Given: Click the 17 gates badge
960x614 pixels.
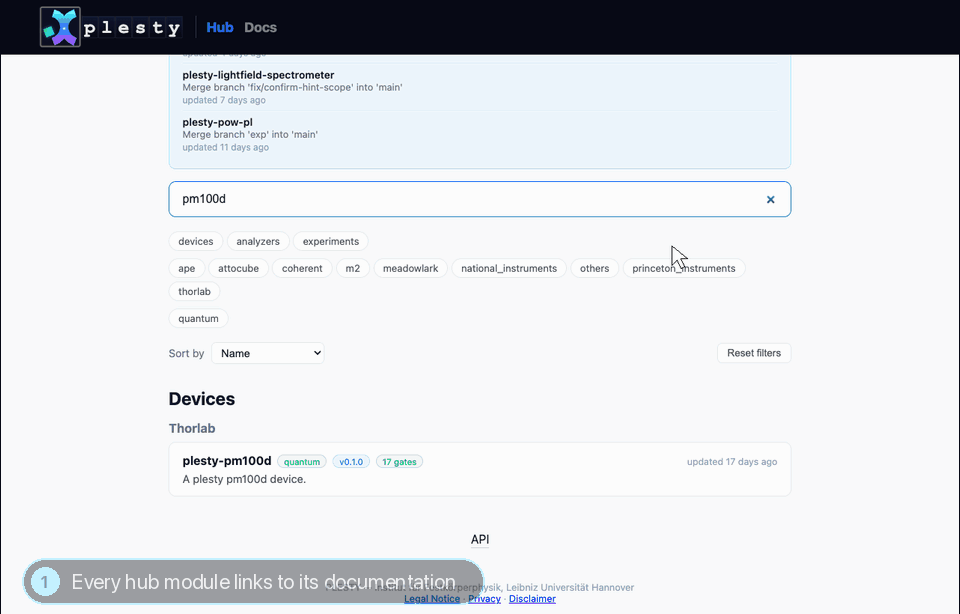Looking at the screenshot, I should 399,462.
